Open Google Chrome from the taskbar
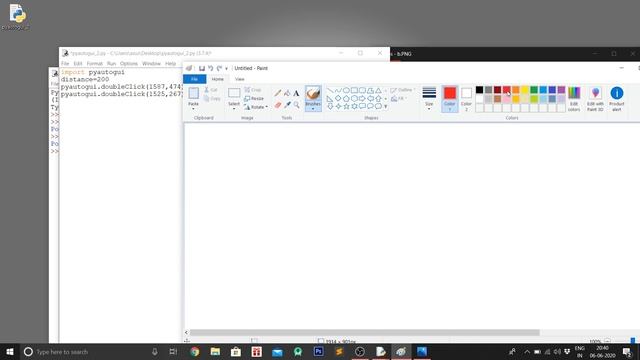Viewport: 640px width, 360px height. click(195, 352)
